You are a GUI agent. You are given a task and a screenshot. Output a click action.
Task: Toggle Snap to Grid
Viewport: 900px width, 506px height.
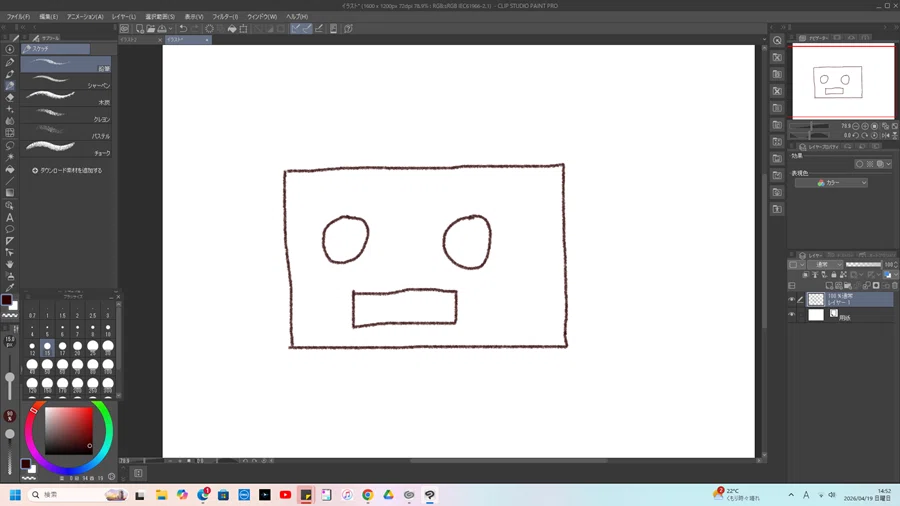[x=319, y=29]
